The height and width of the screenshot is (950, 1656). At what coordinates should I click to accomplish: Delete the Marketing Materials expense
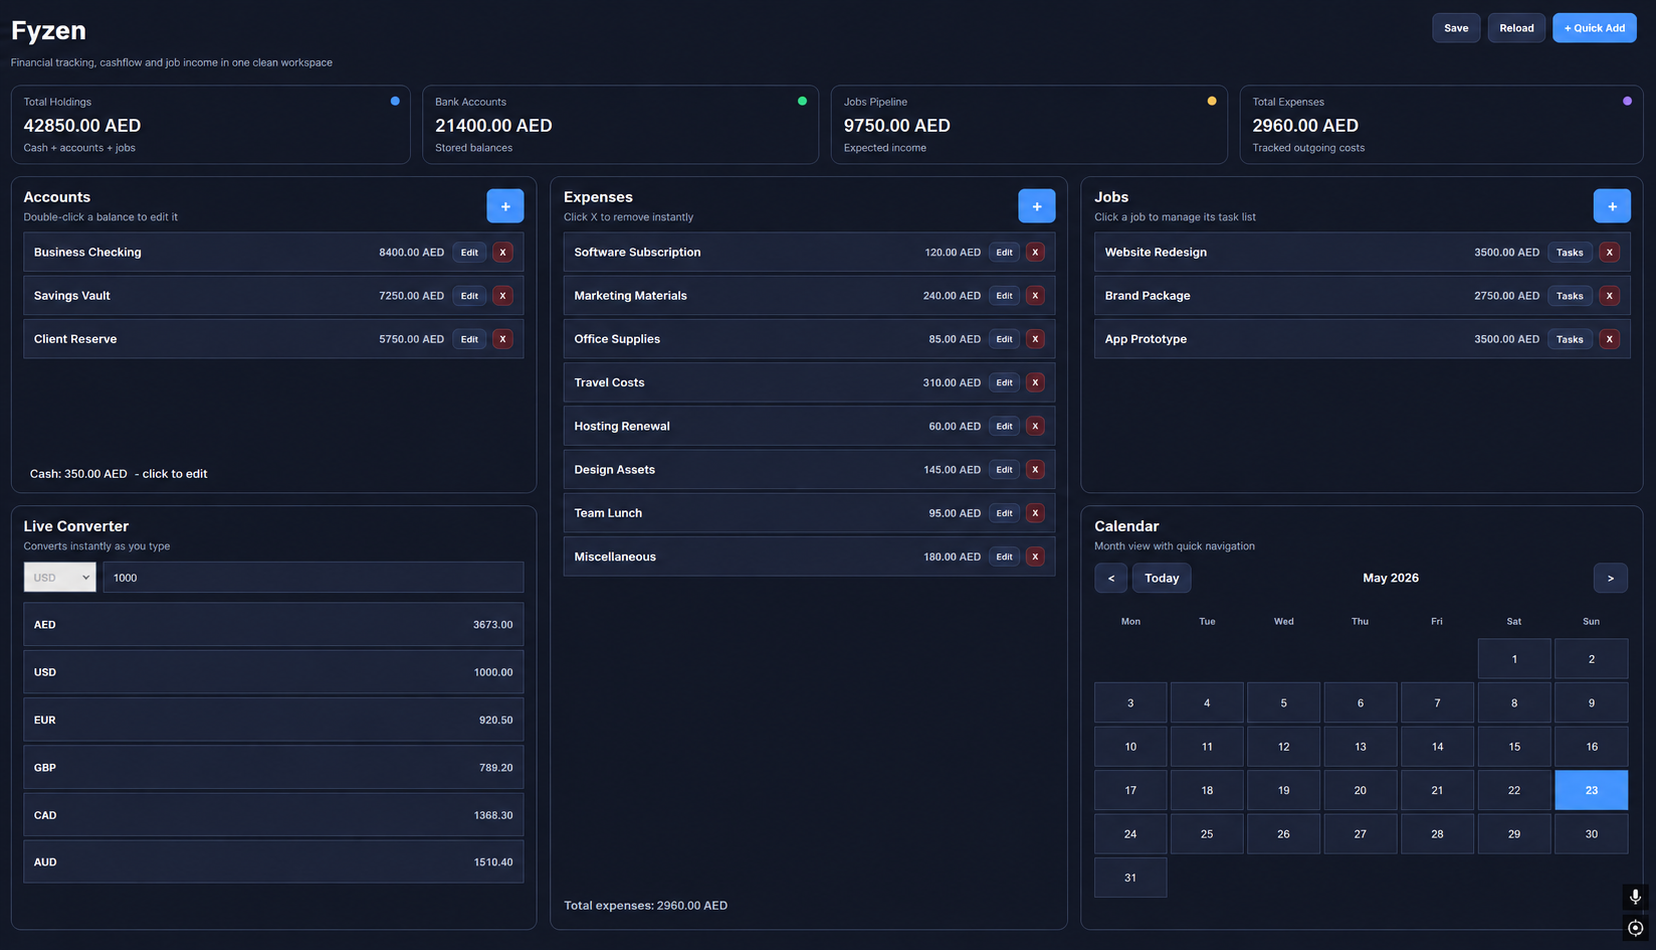[1035, 296]
